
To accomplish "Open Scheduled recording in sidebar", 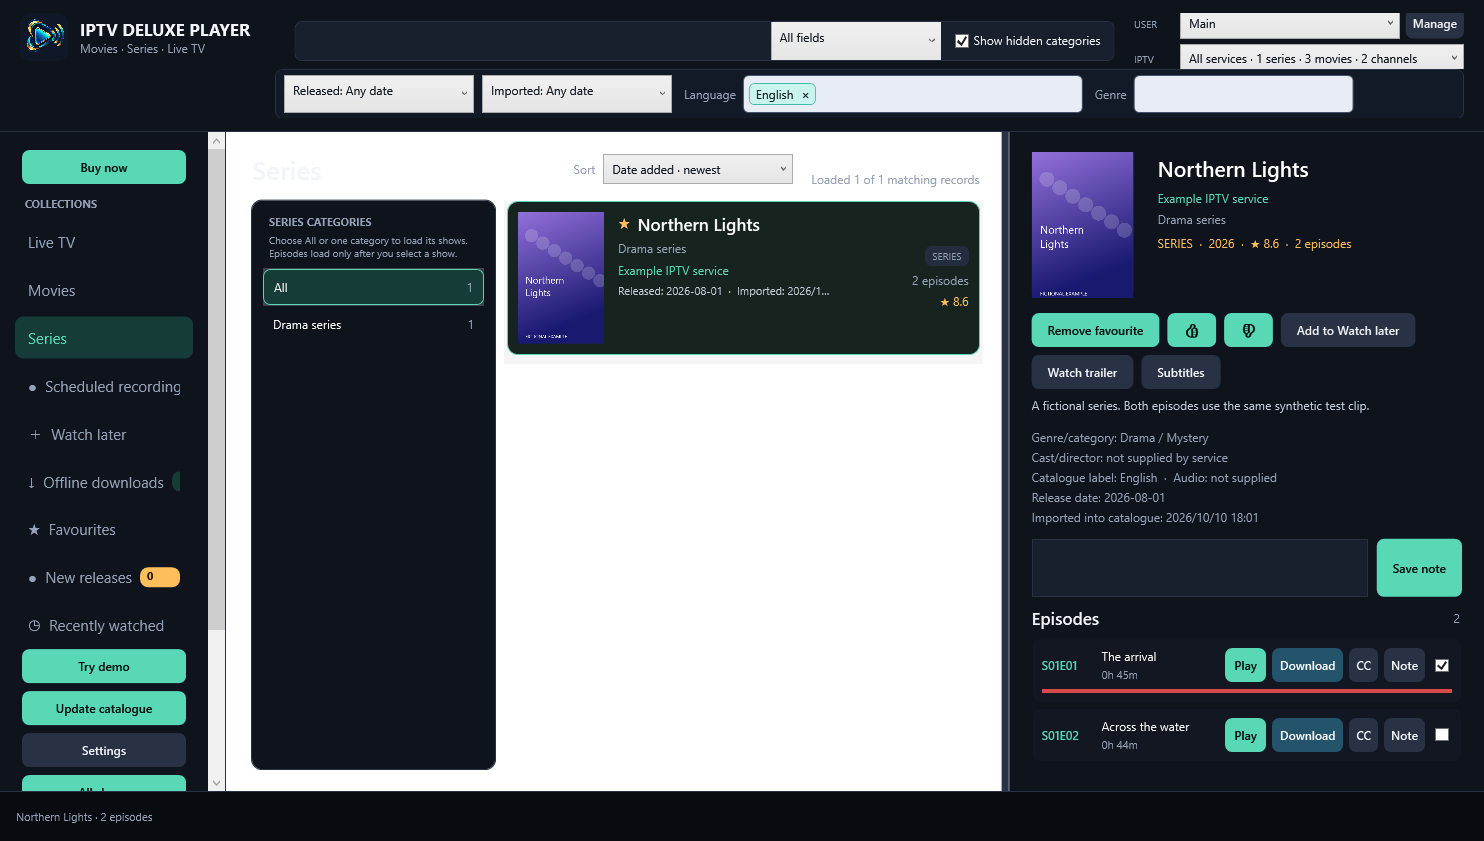I will tap(104, 387).
